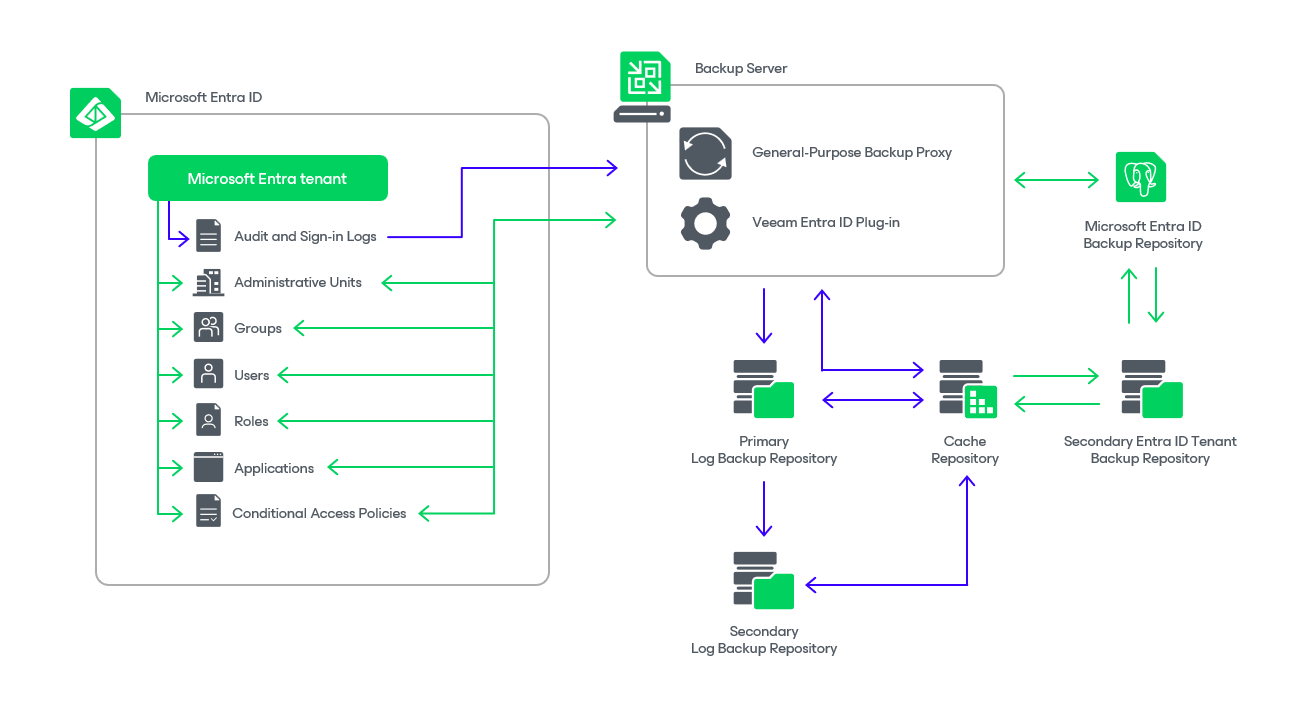This screenshot has width=1290, height=704.
Task: Click the "Secondary Log Backup Repository" caption
Action: (x=764, y=640)
